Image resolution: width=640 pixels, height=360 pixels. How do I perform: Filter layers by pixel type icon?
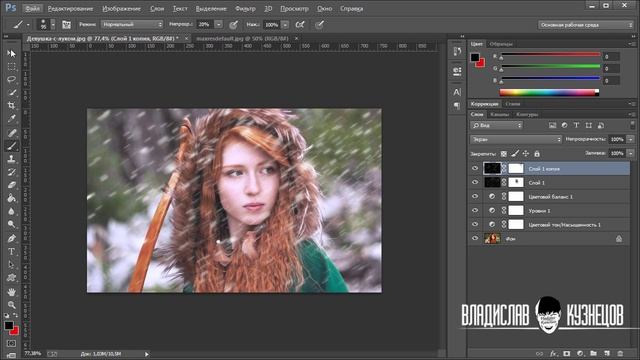pos(552,125)
